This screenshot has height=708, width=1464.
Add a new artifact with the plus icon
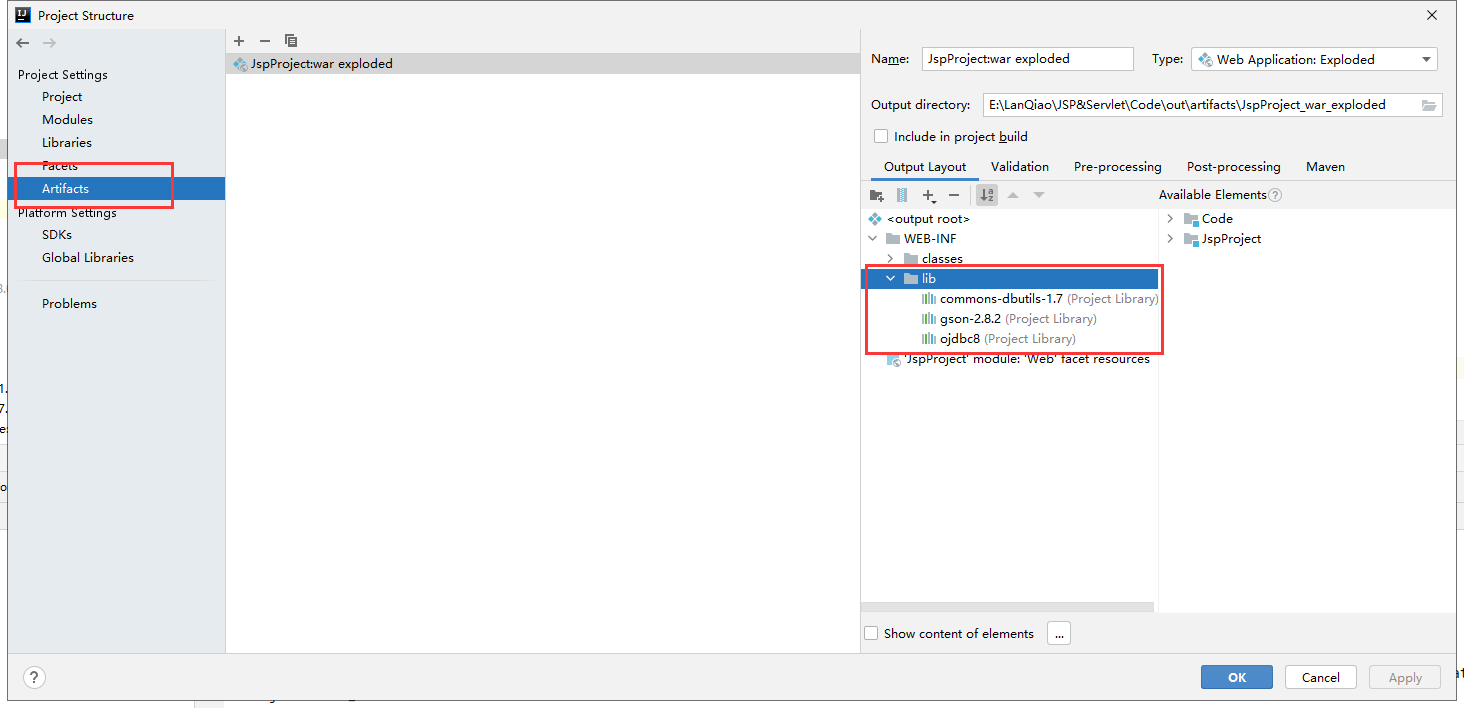239,41
